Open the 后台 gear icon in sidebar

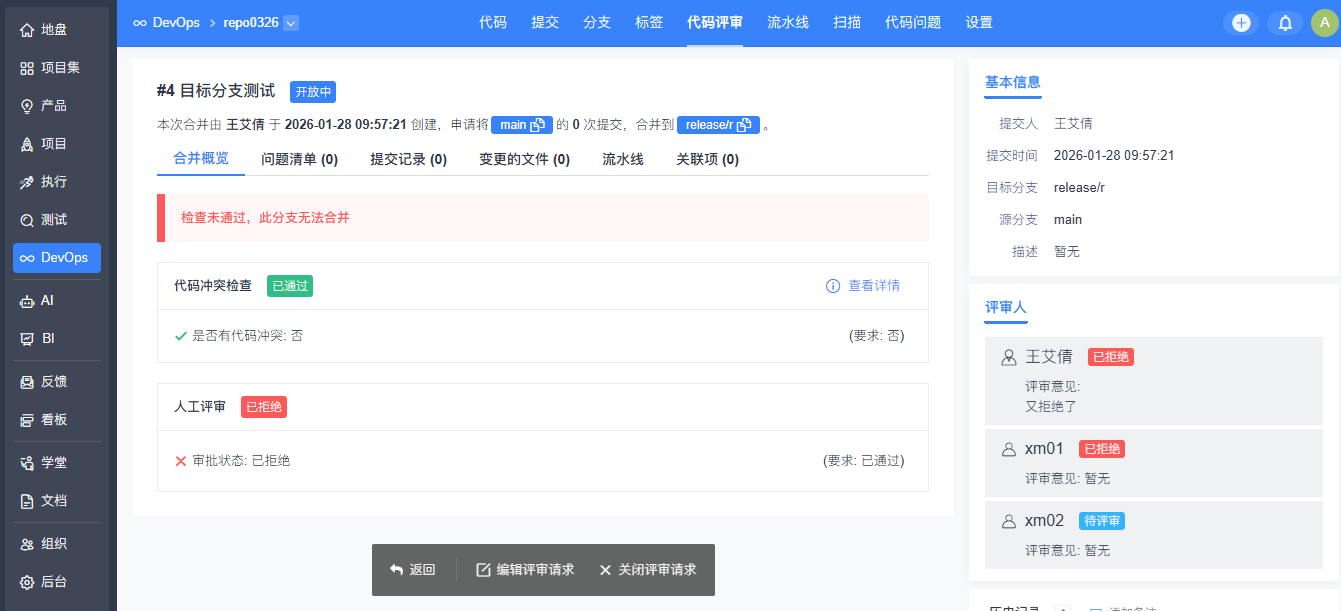click(27, 582)
